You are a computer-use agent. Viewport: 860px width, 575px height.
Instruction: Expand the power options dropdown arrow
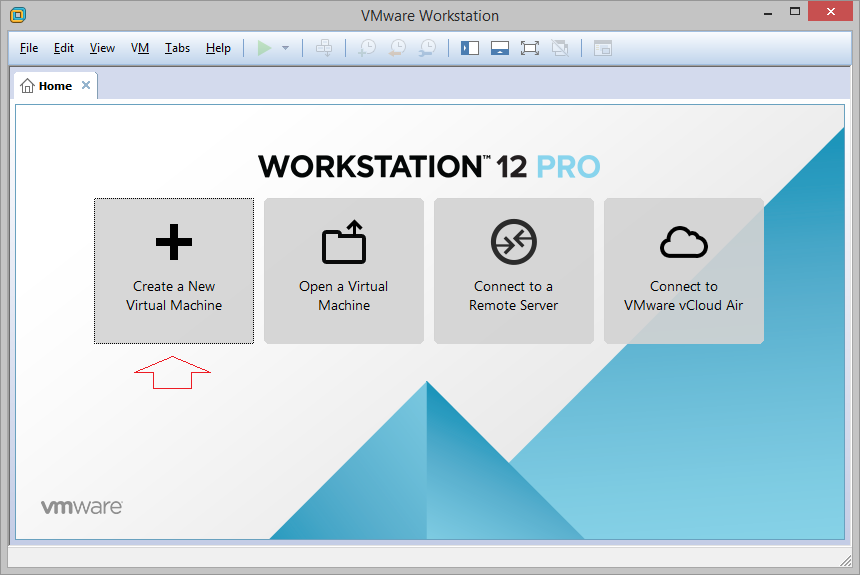(x=285, y=48)
